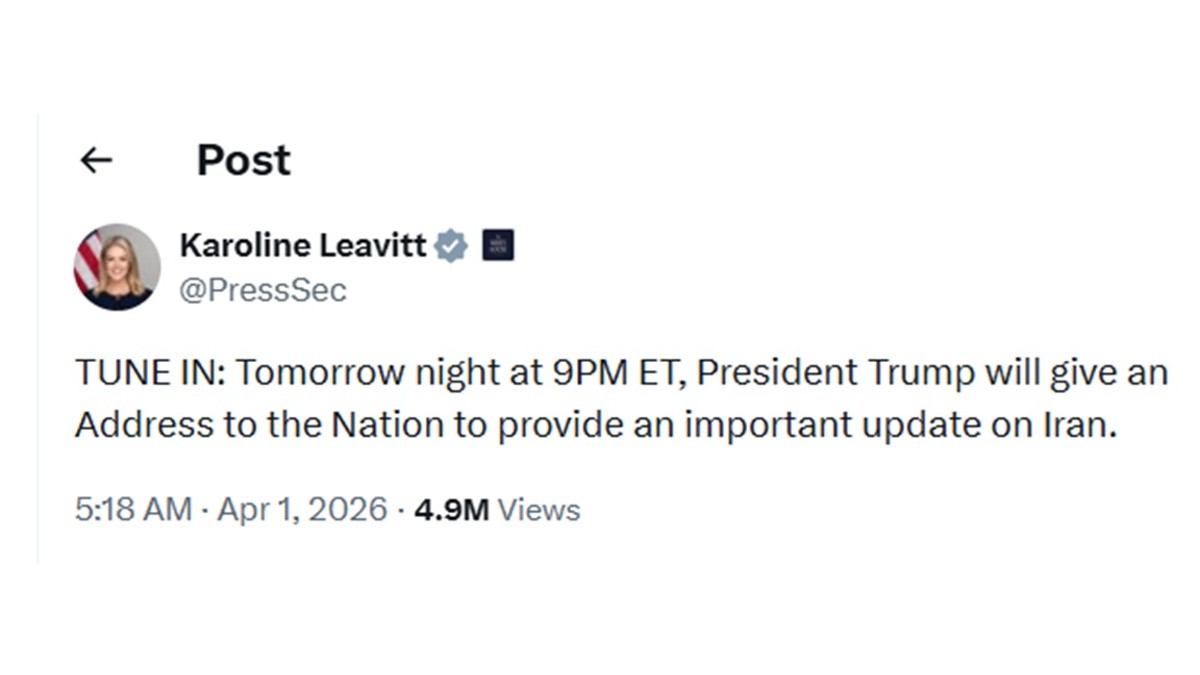This screenshot has width=1200, height=675.
Task: Click the "Post" page heading
Action: tap(243, 160)
